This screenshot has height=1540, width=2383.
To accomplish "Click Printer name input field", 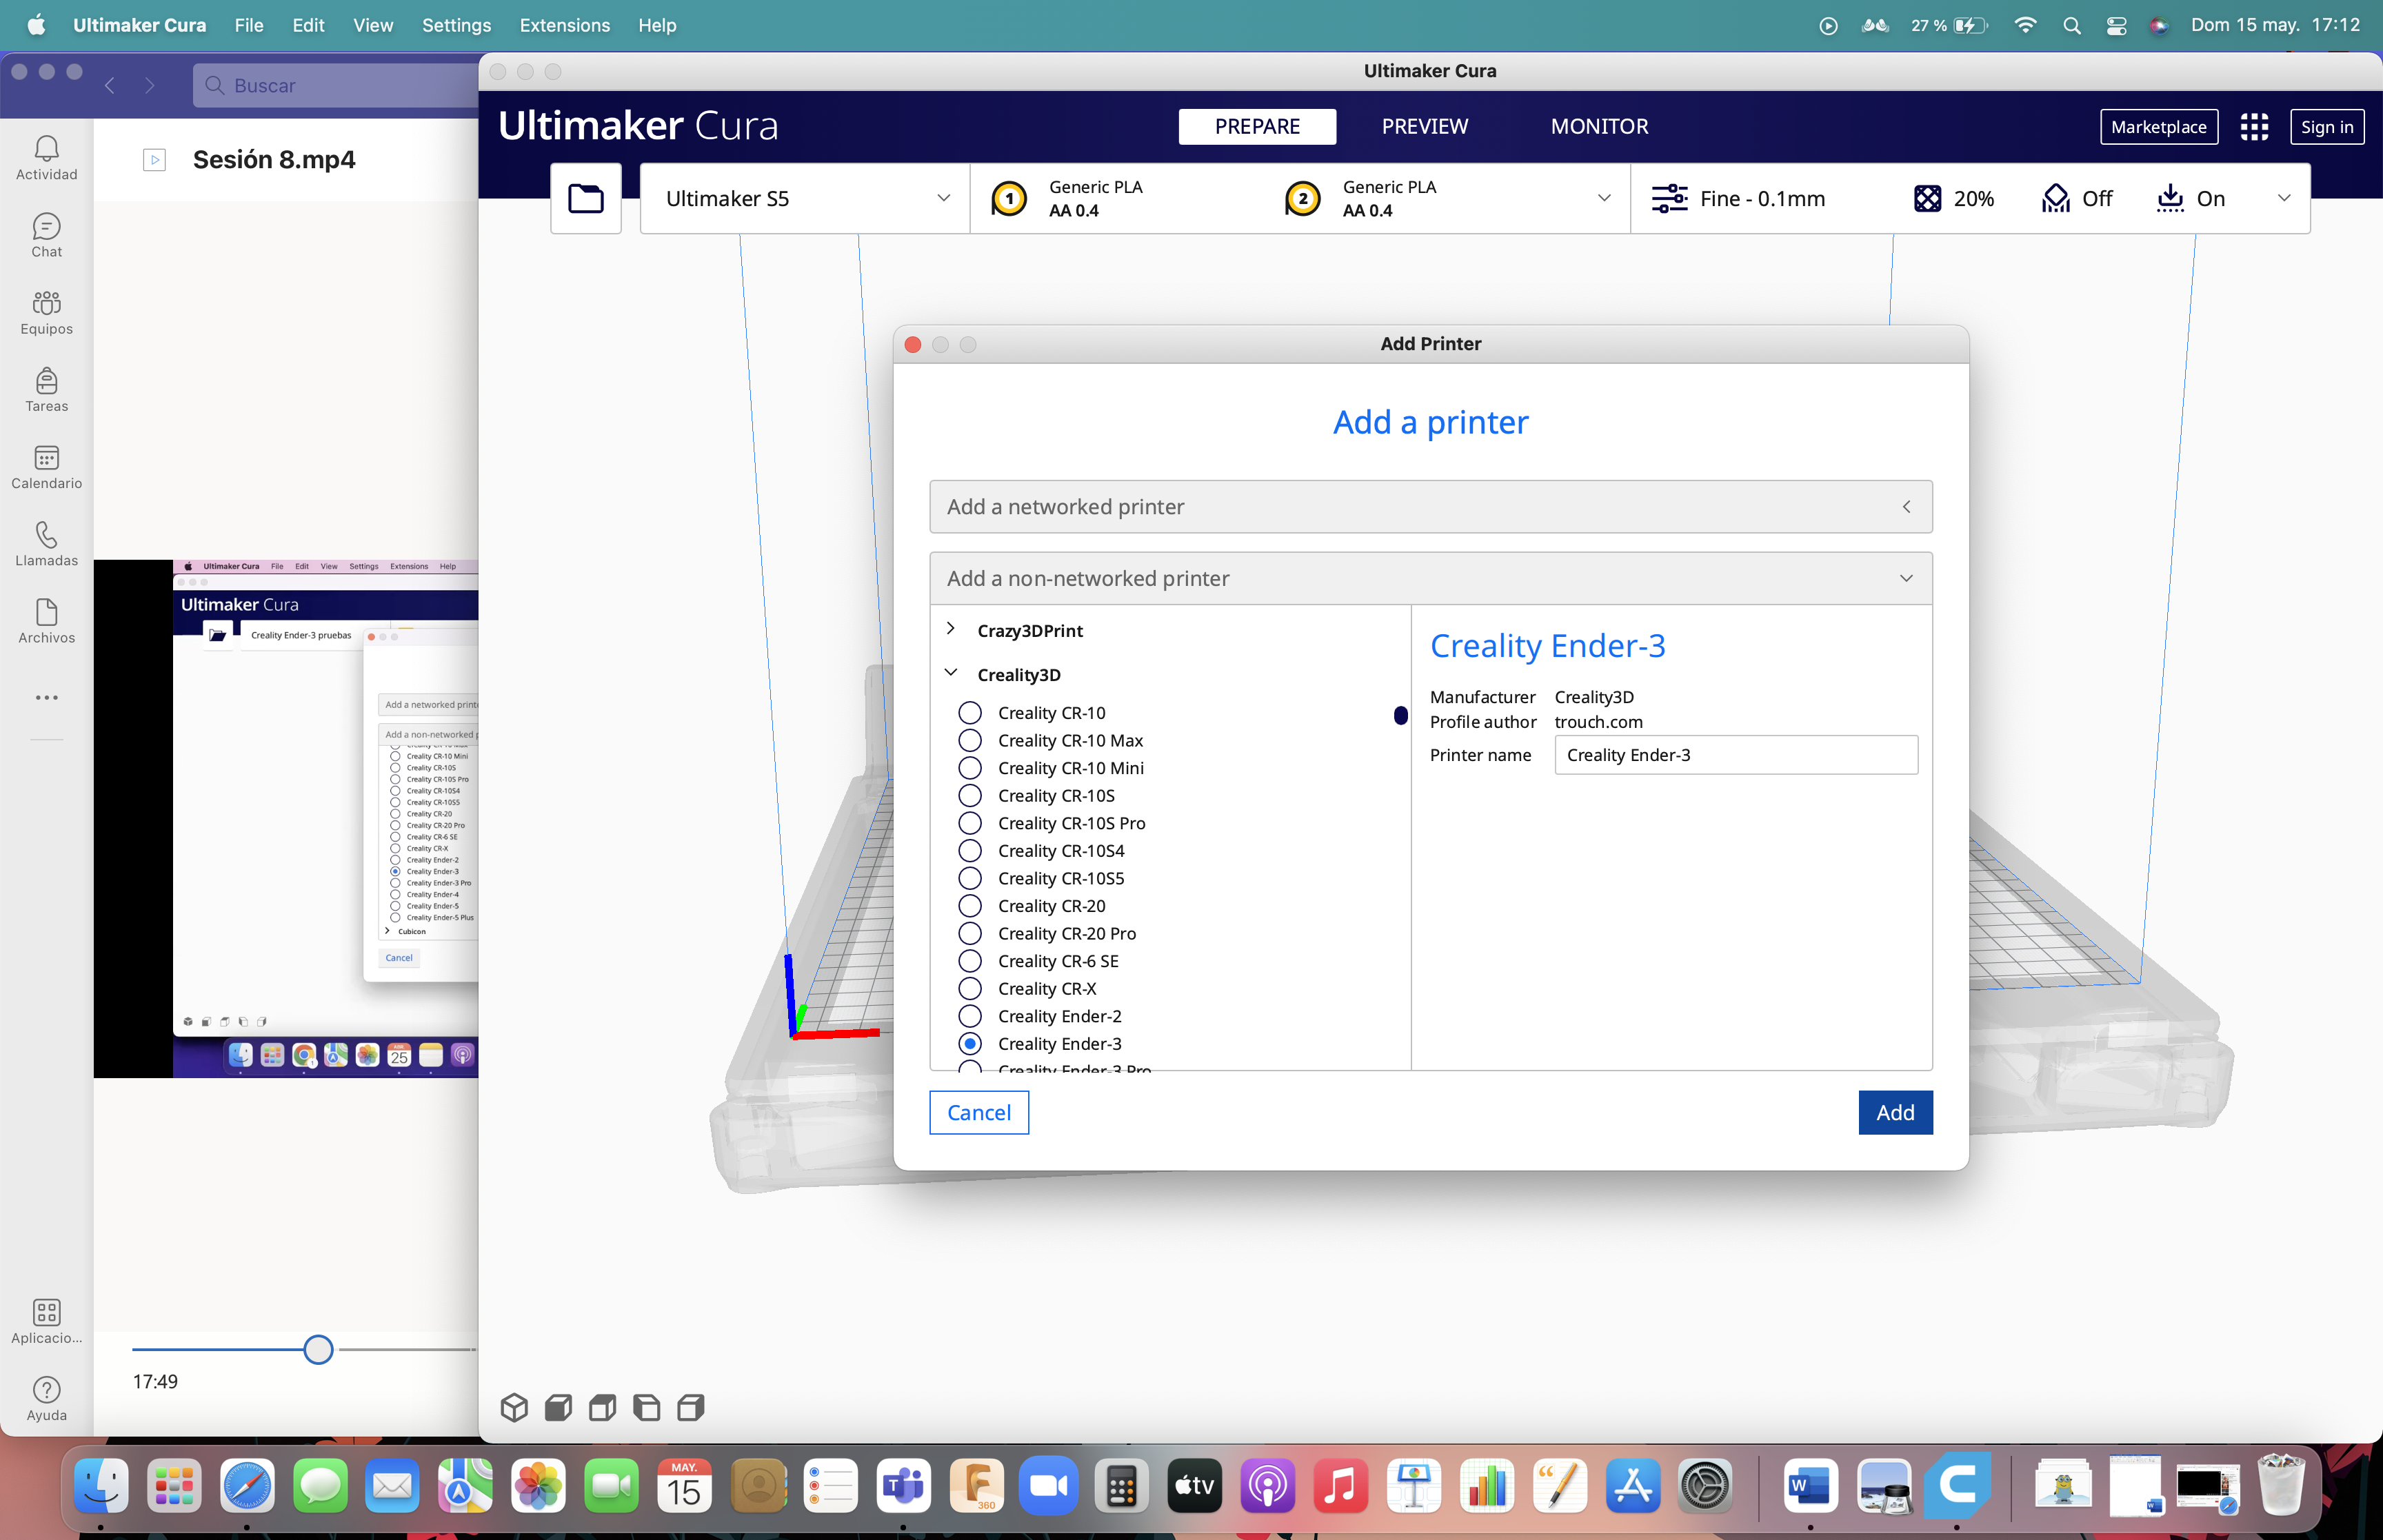I will click(x=1735, y=755).
